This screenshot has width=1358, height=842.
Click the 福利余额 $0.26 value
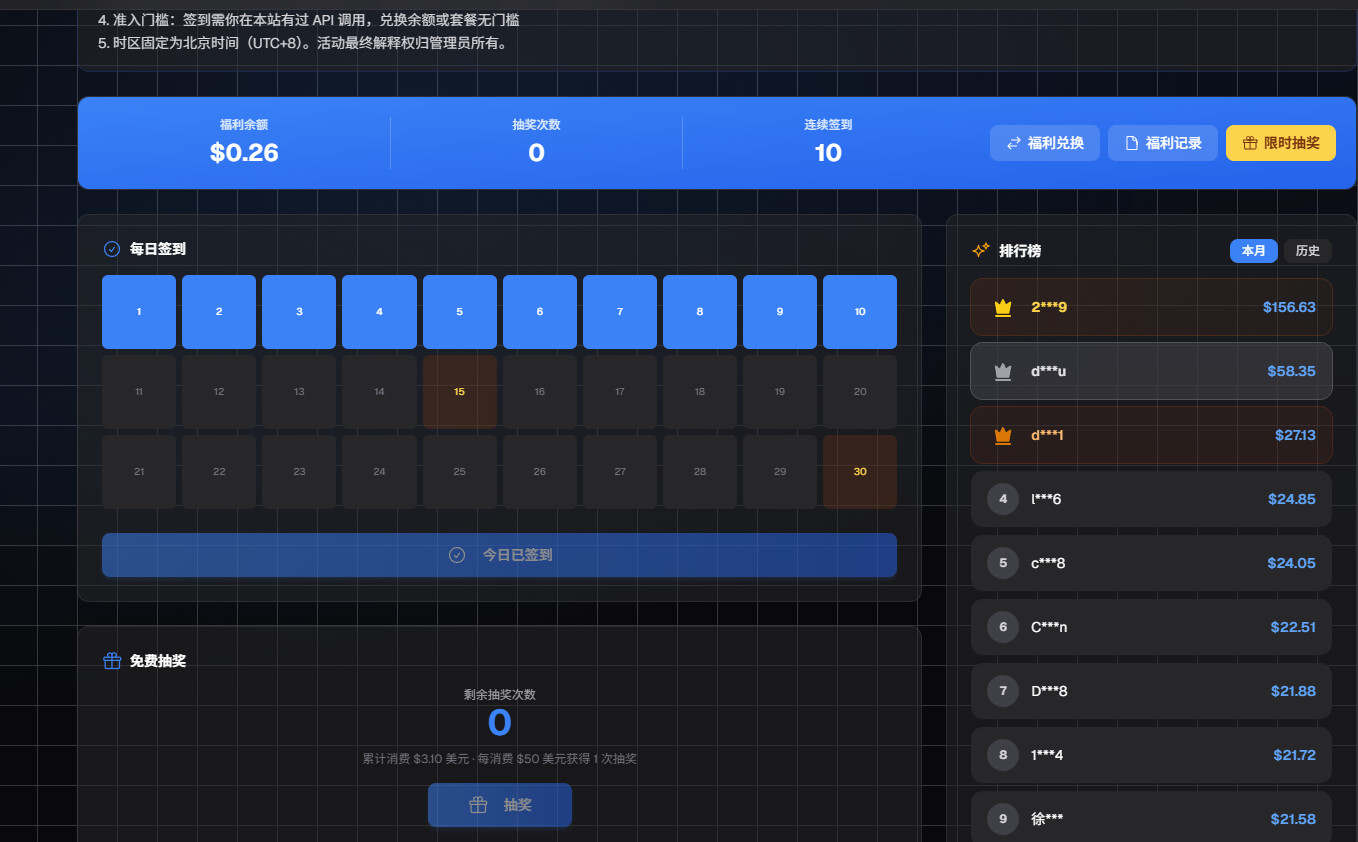click(244, 153)
